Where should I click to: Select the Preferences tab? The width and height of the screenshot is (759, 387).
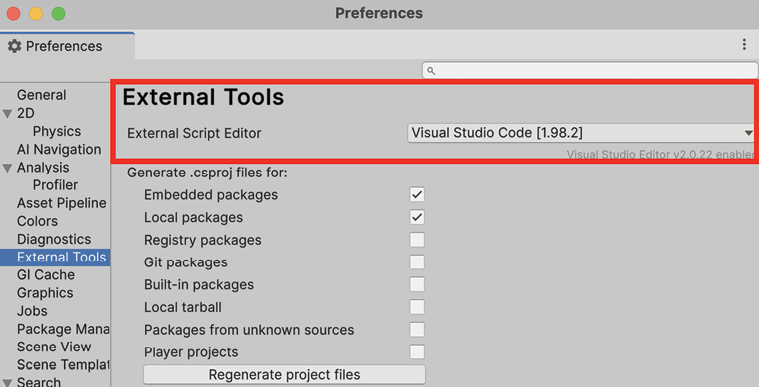click(67, 46)
